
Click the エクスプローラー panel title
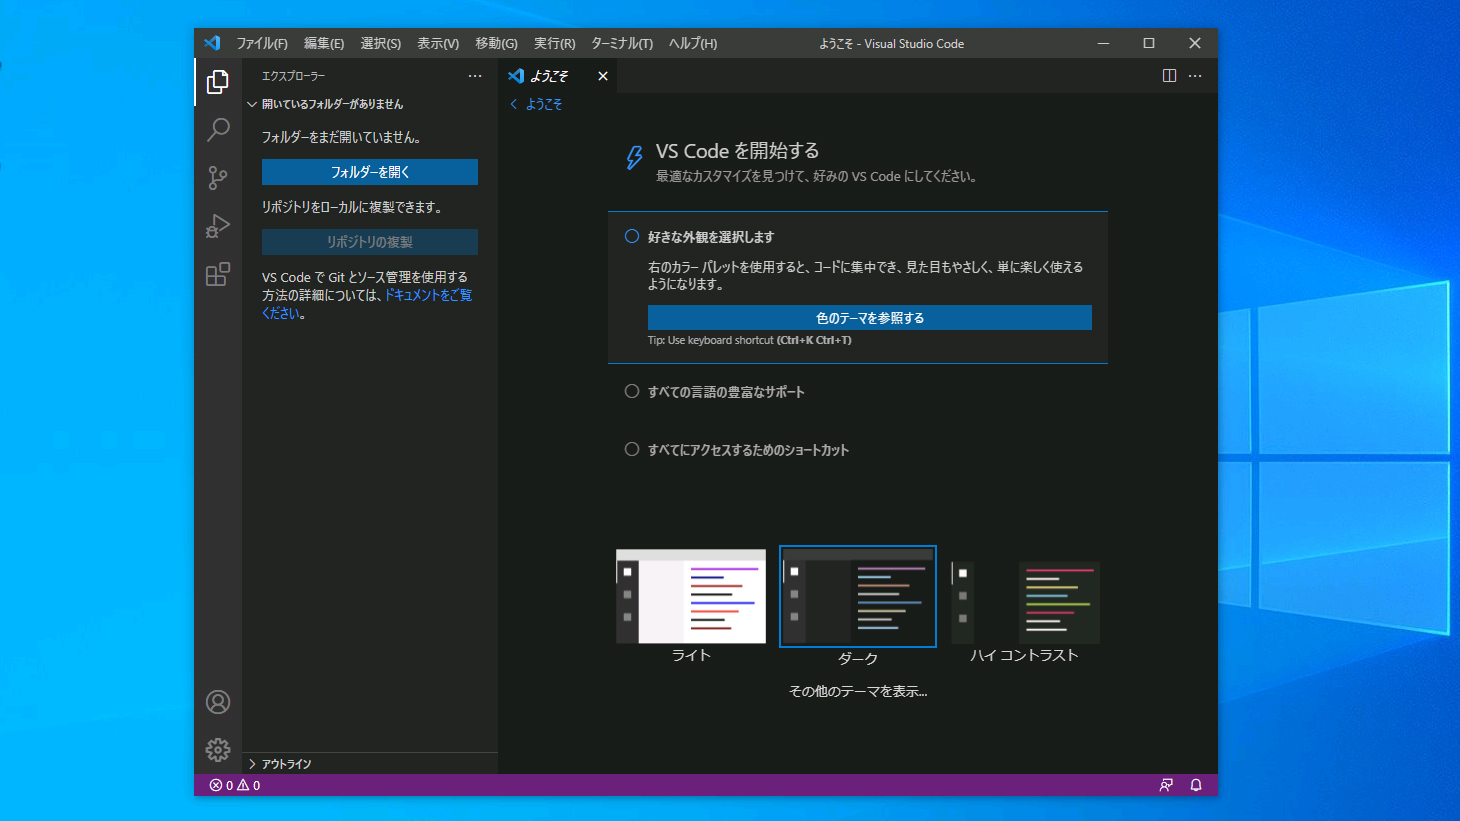(x=293, y=76)
